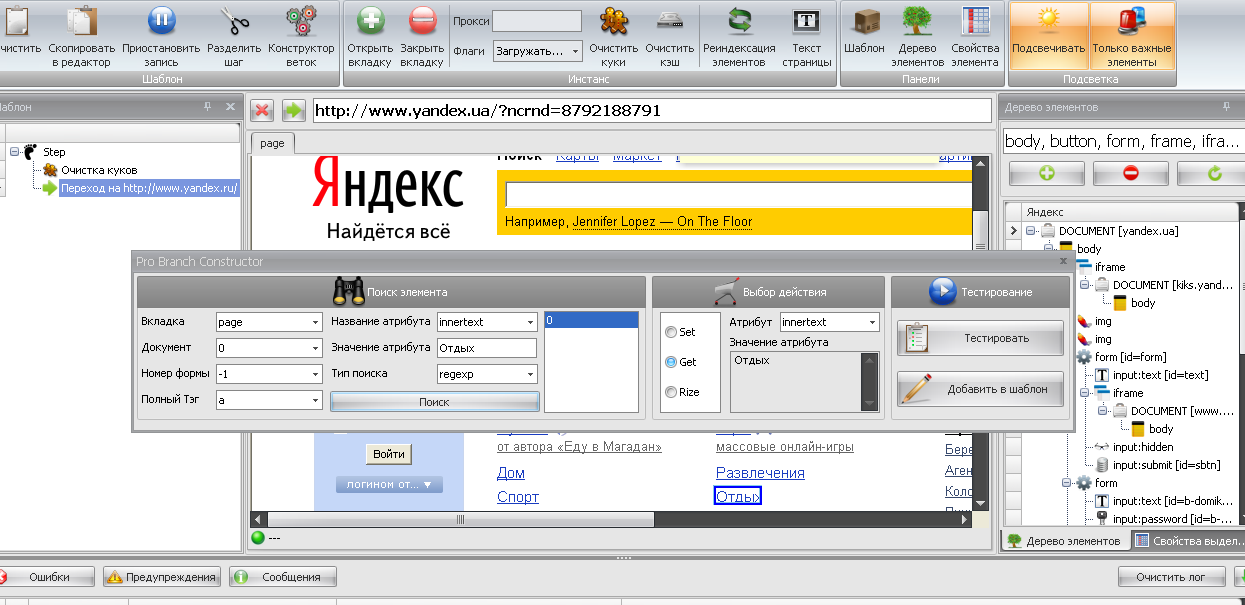Click Очистить лог button

[x=1172, y=577]
